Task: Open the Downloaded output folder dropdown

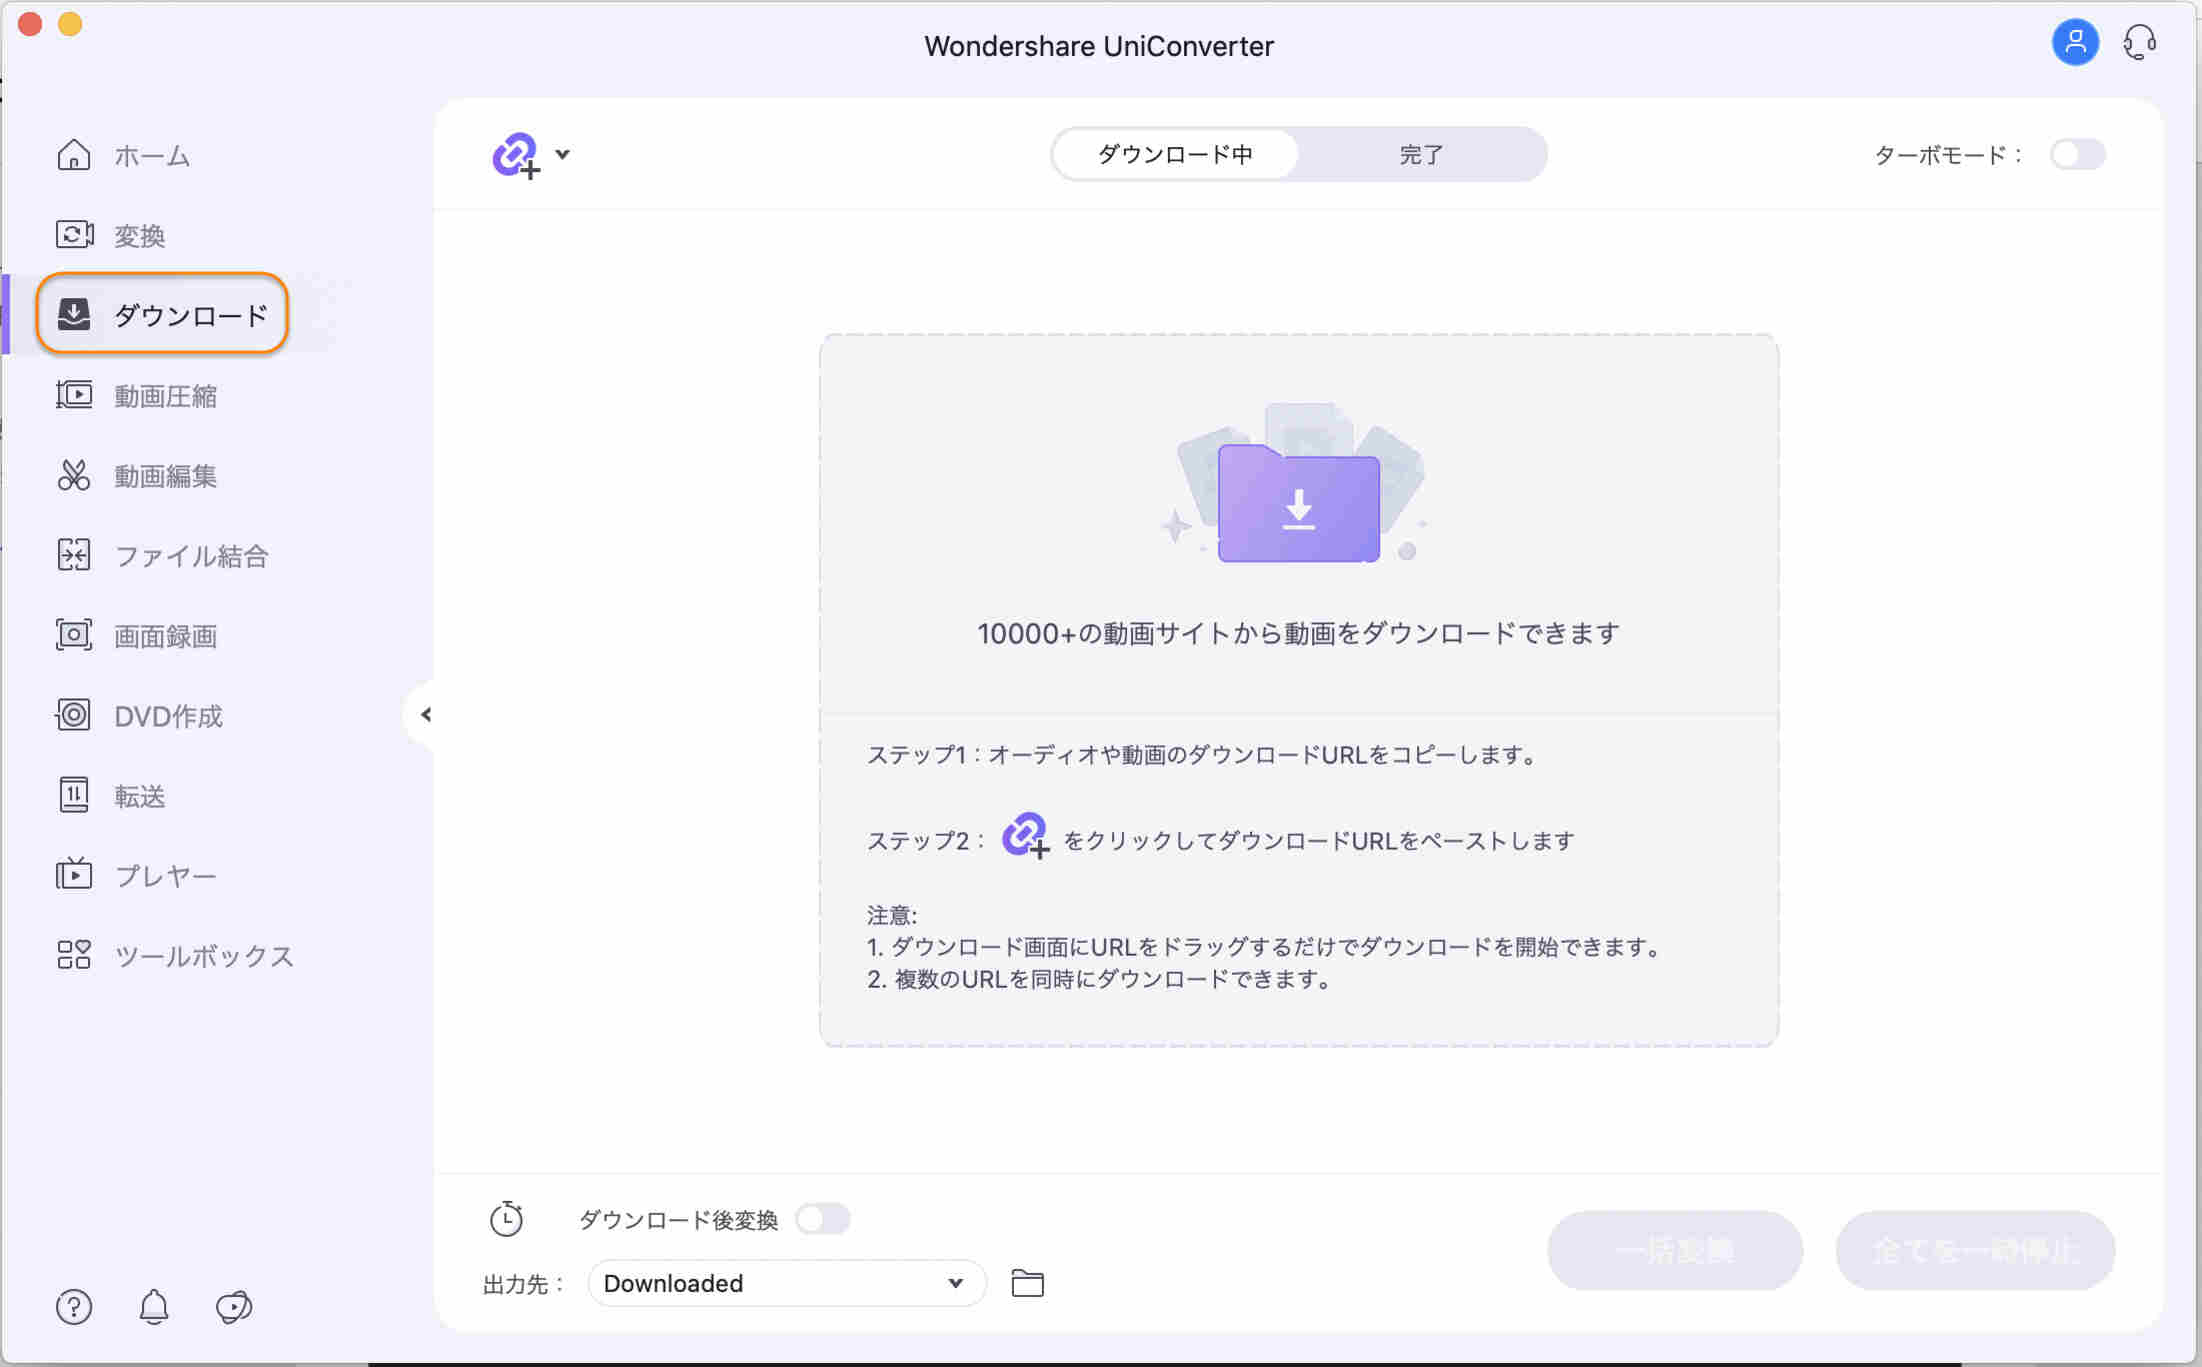Action: pyautogui.click(x=786, y=1283)
